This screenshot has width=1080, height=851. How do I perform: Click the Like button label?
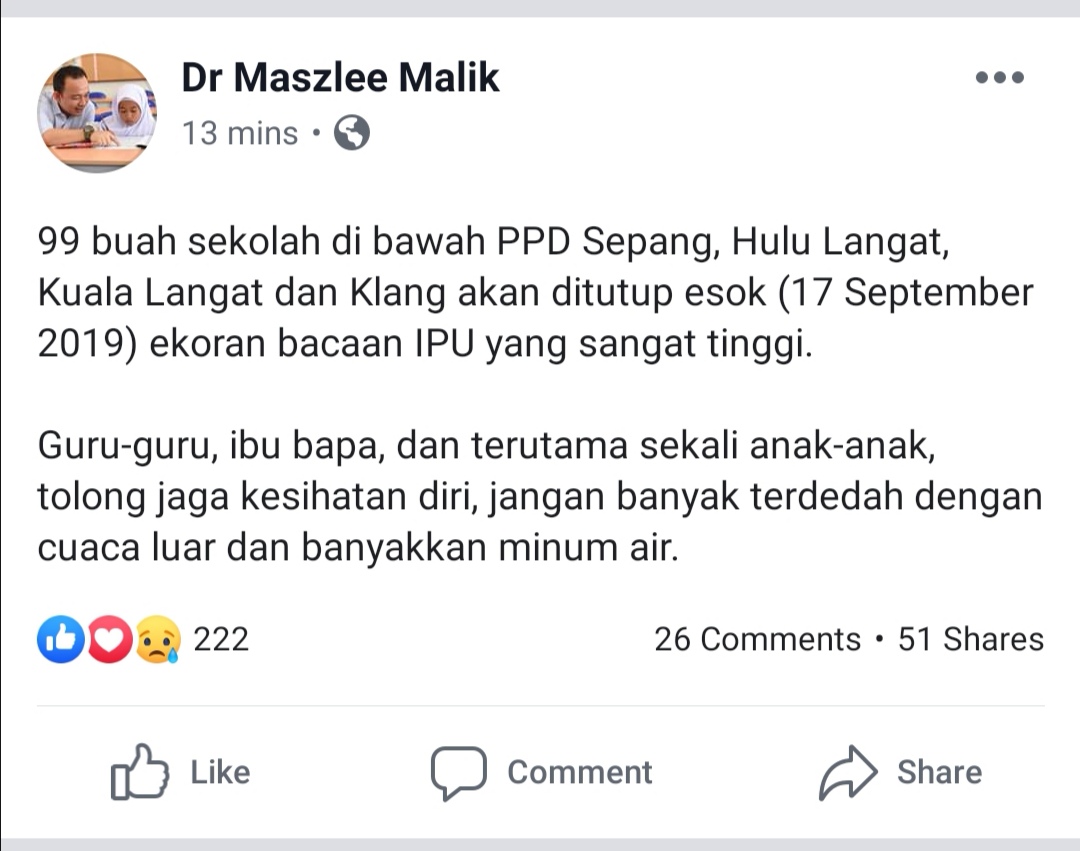coord(220,773)
